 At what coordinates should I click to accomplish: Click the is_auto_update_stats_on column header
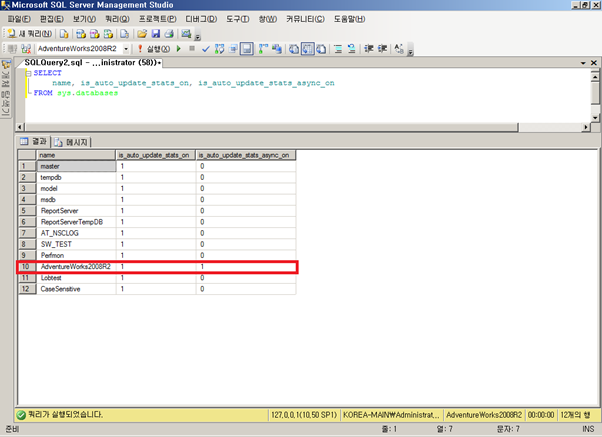155,155
